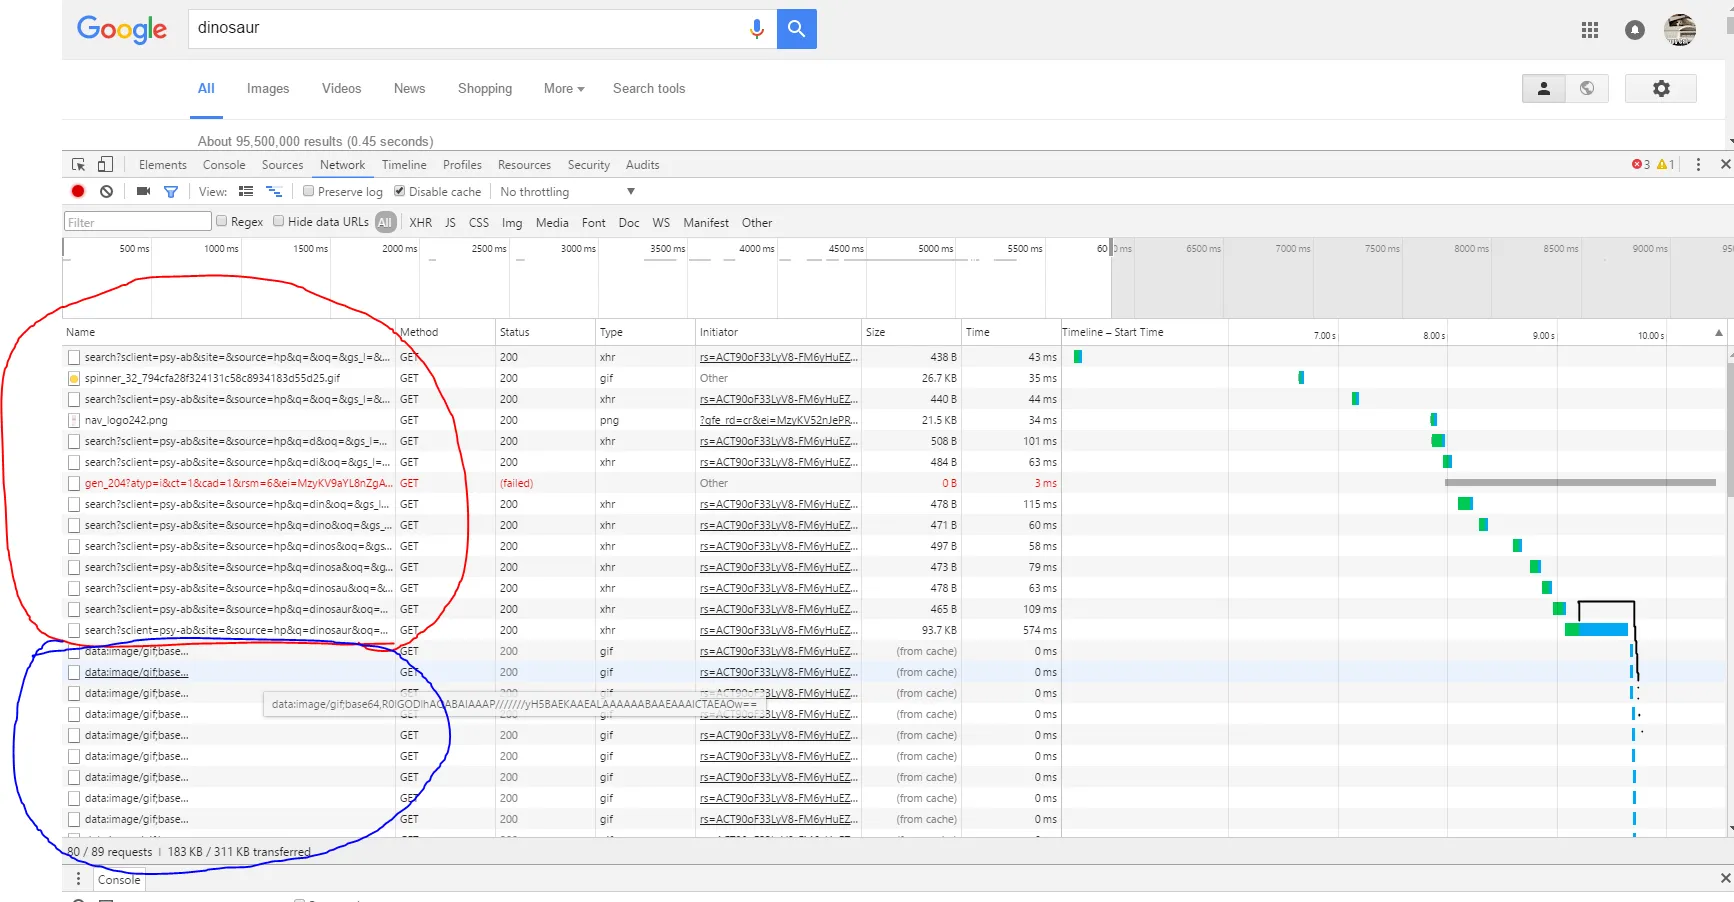
Task: Close the DevTools panel
Action: [1725, 165]
